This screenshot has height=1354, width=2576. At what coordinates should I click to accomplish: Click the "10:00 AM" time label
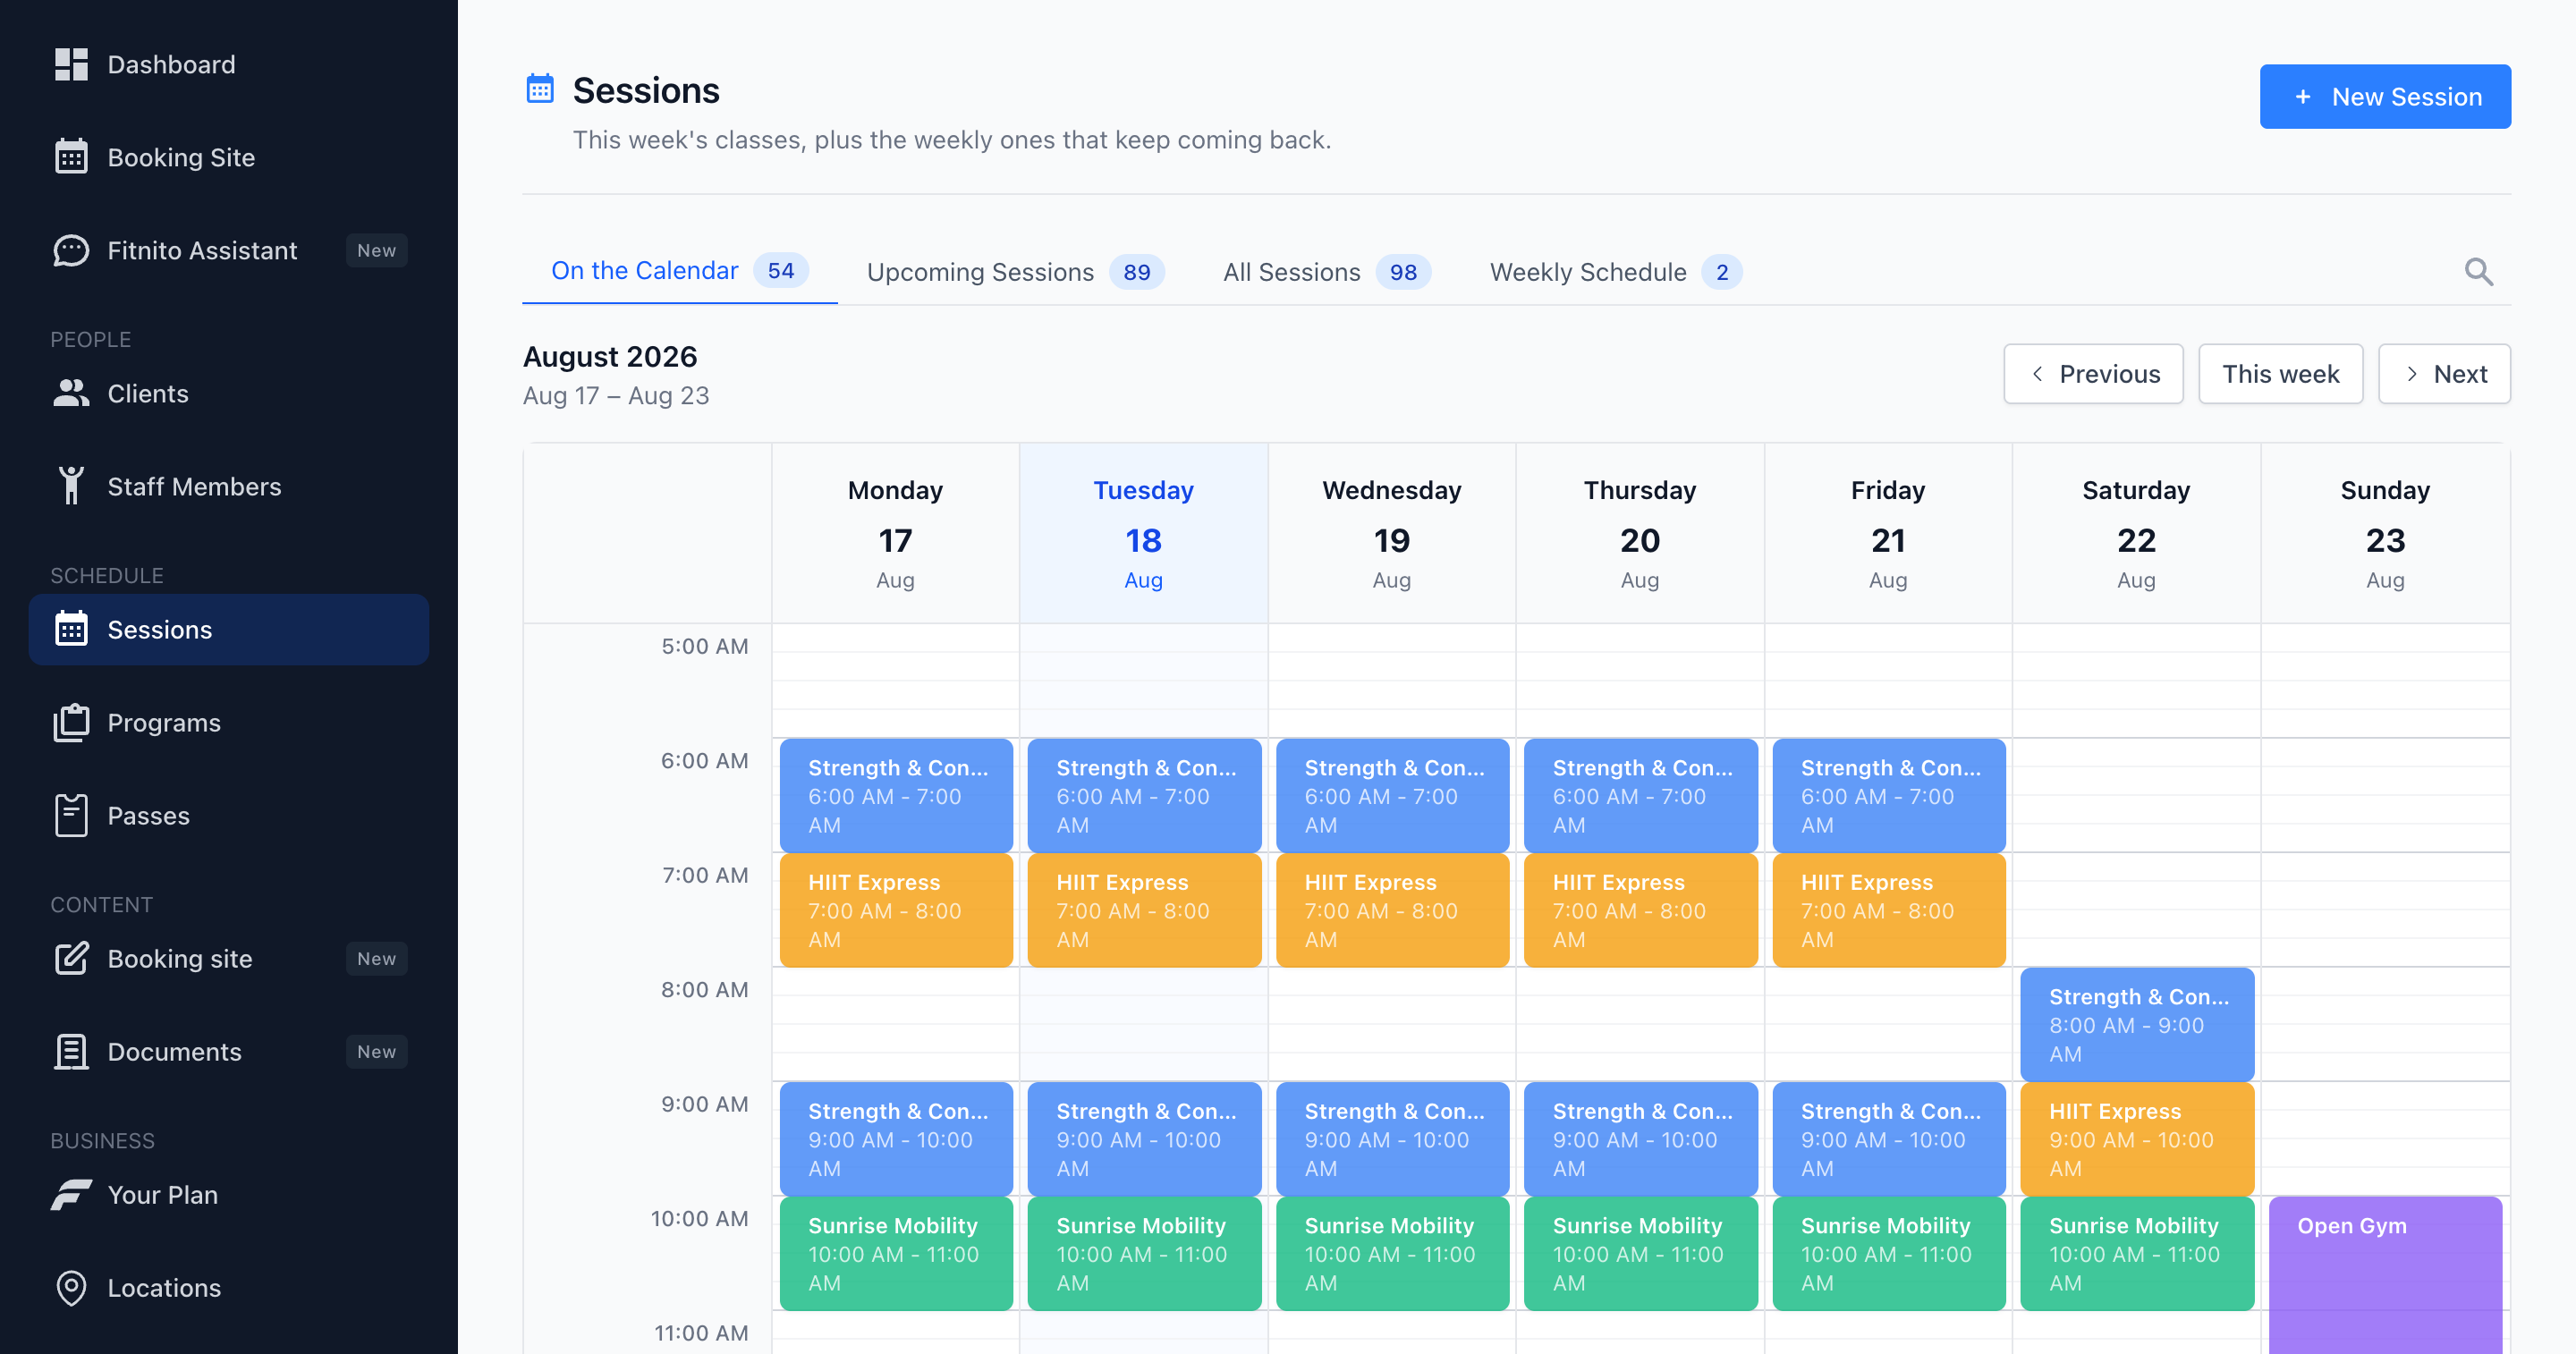click(699, 1218)
